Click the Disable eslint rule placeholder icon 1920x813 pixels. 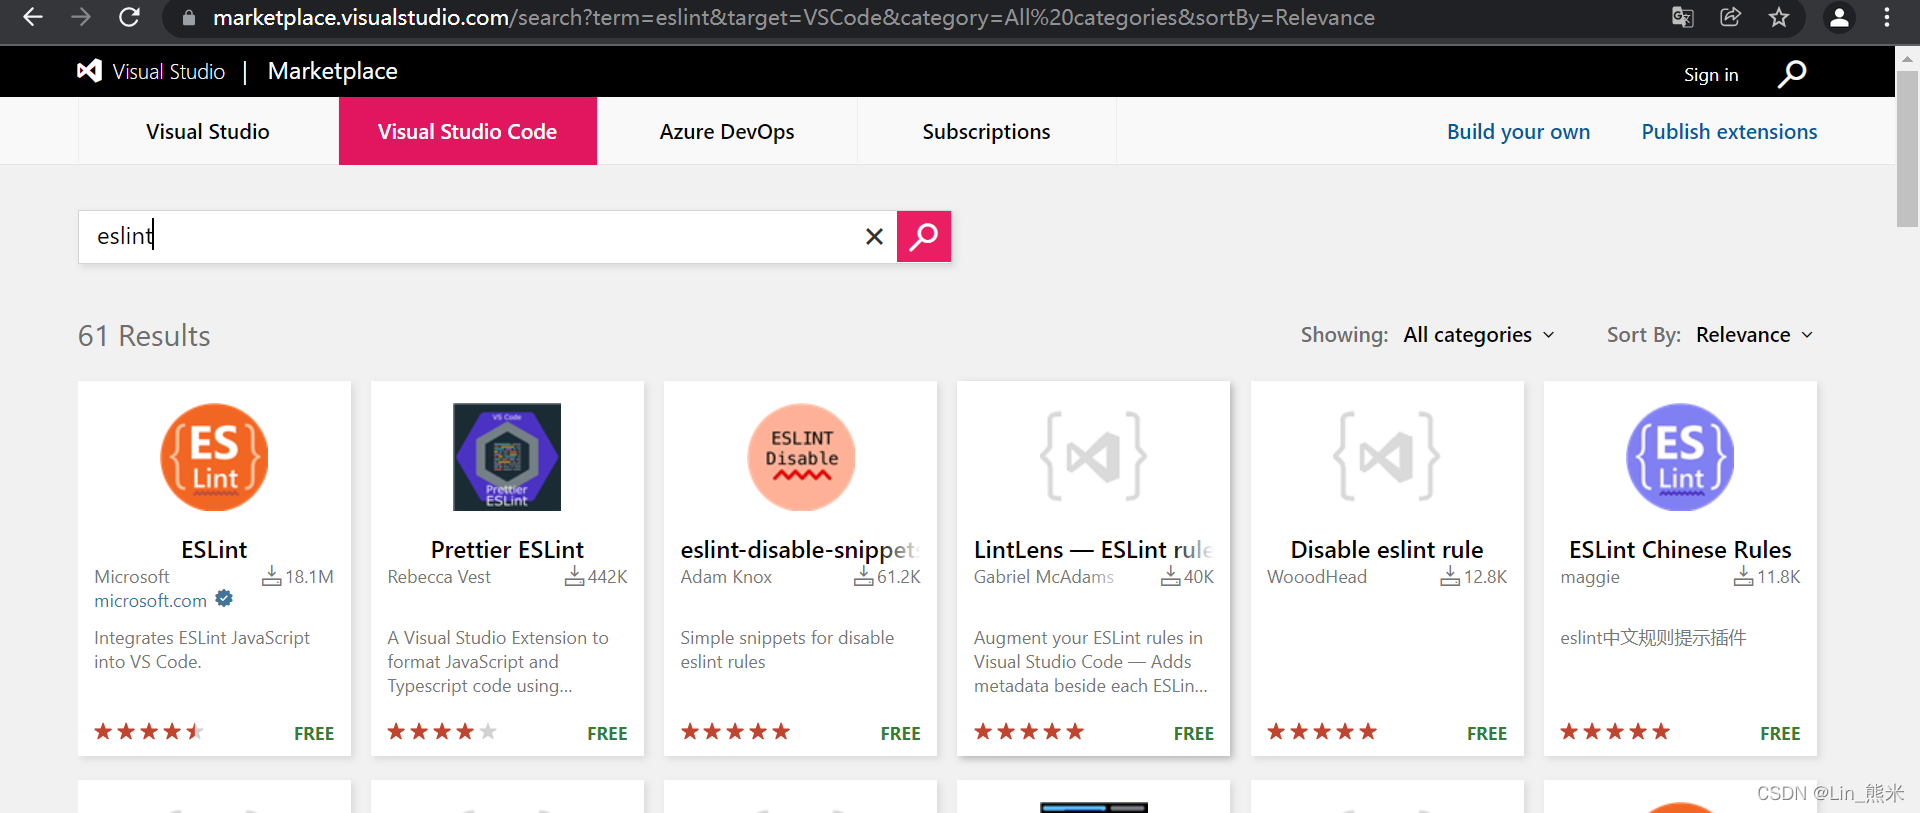point(1386,457)
